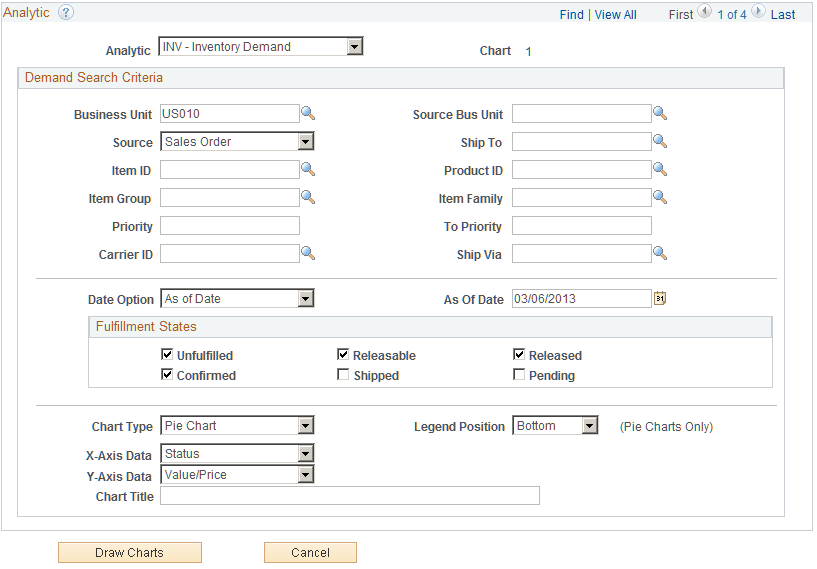Click the Chart Title input field

[x=350, y=496]
